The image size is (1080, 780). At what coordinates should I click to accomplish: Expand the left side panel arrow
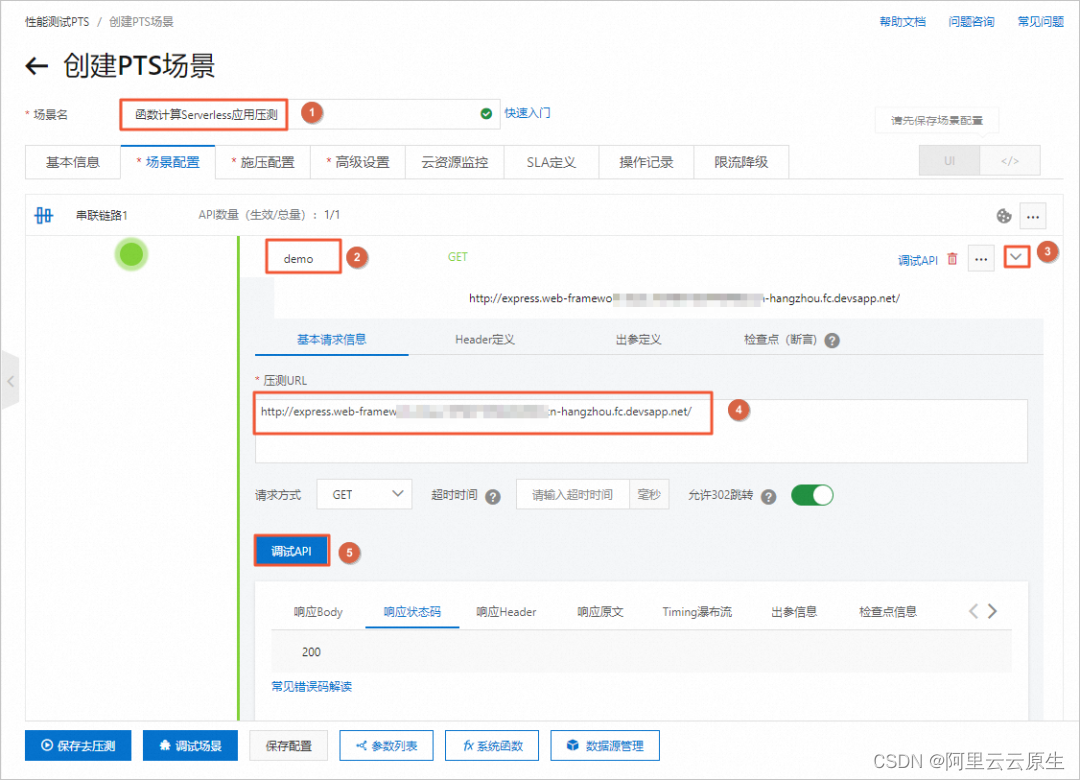click(11, 380)
